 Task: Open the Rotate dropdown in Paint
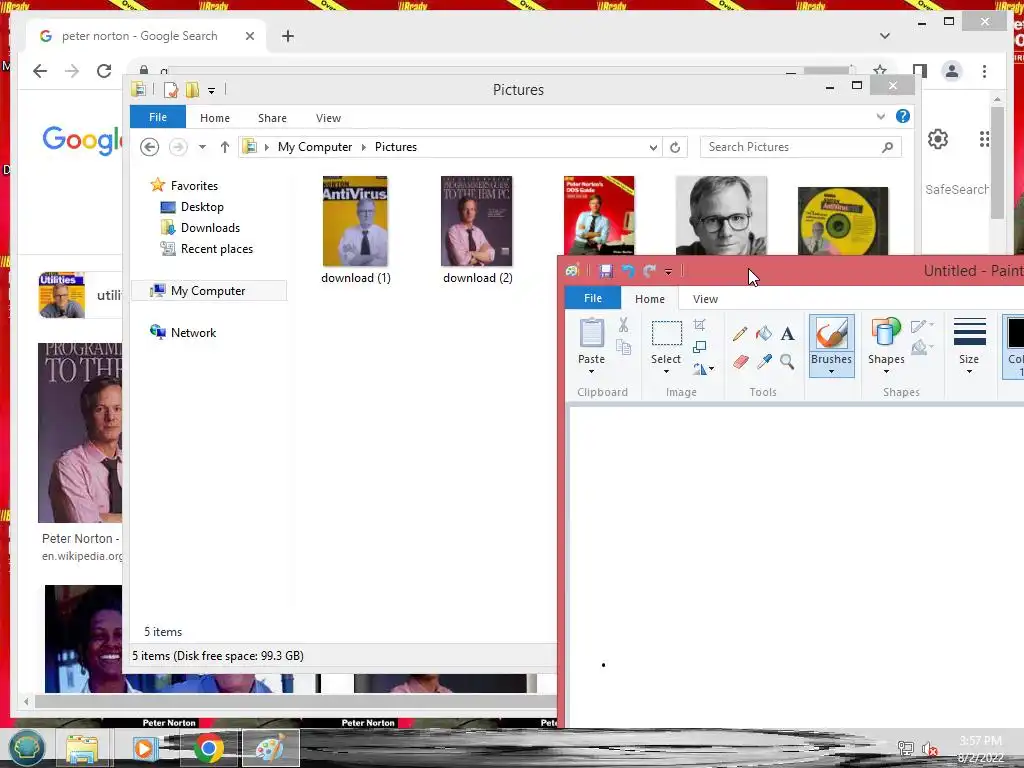[x=703, y=369]
